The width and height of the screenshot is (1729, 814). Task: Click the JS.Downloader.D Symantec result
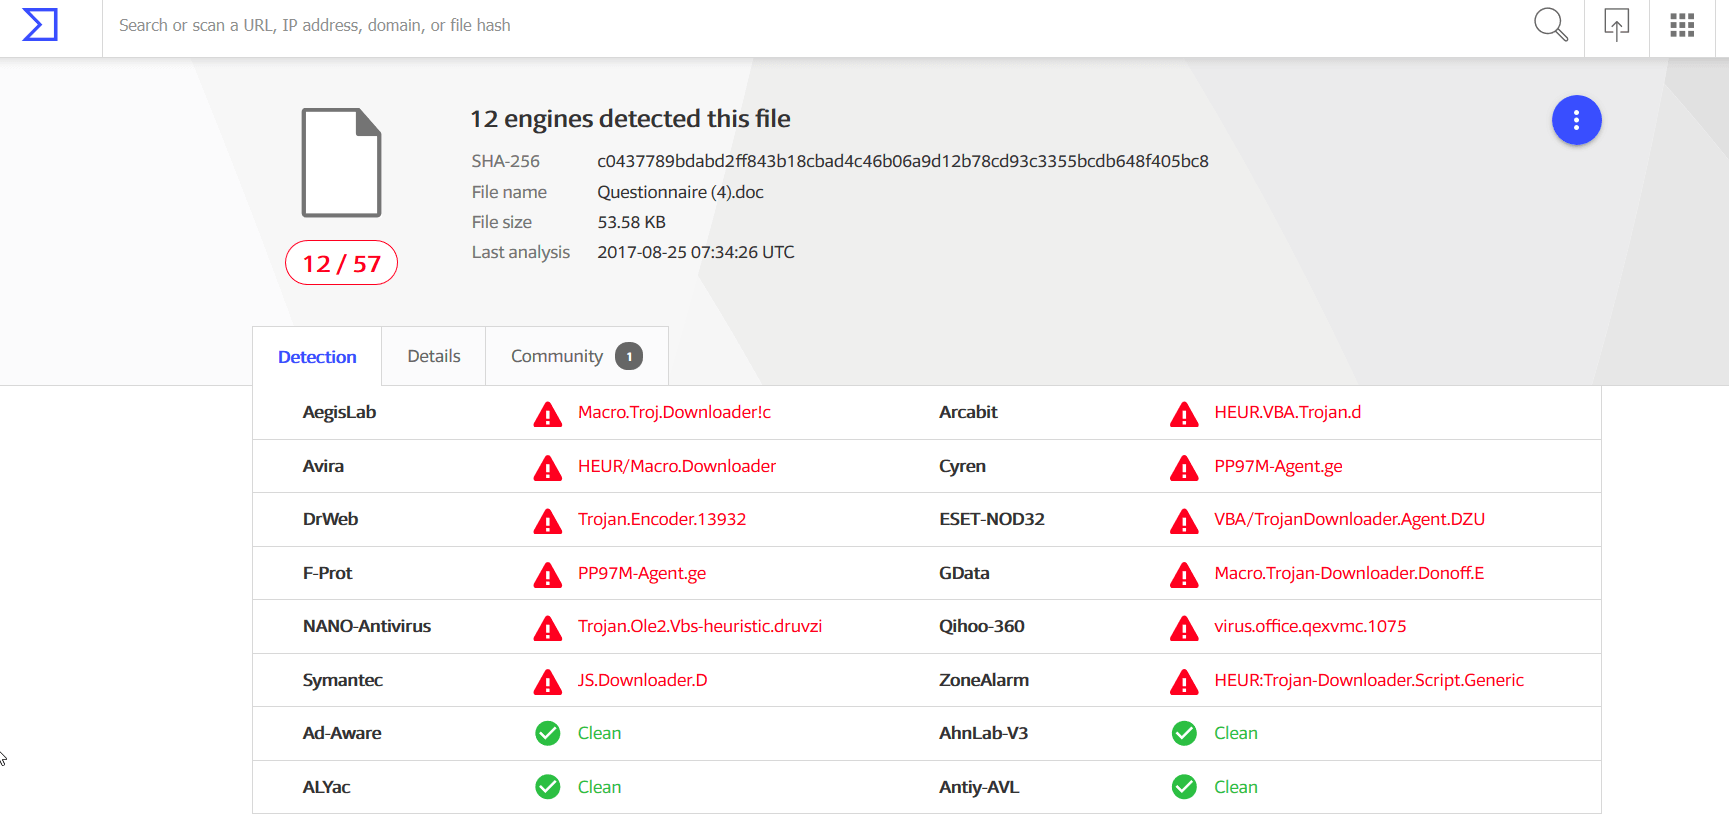642,680
